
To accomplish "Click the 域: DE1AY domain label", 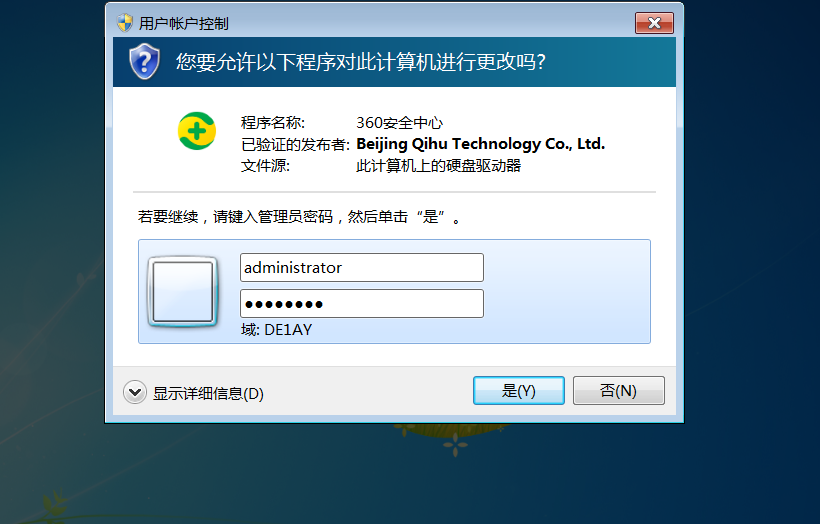I will click(x=277, y=330).
